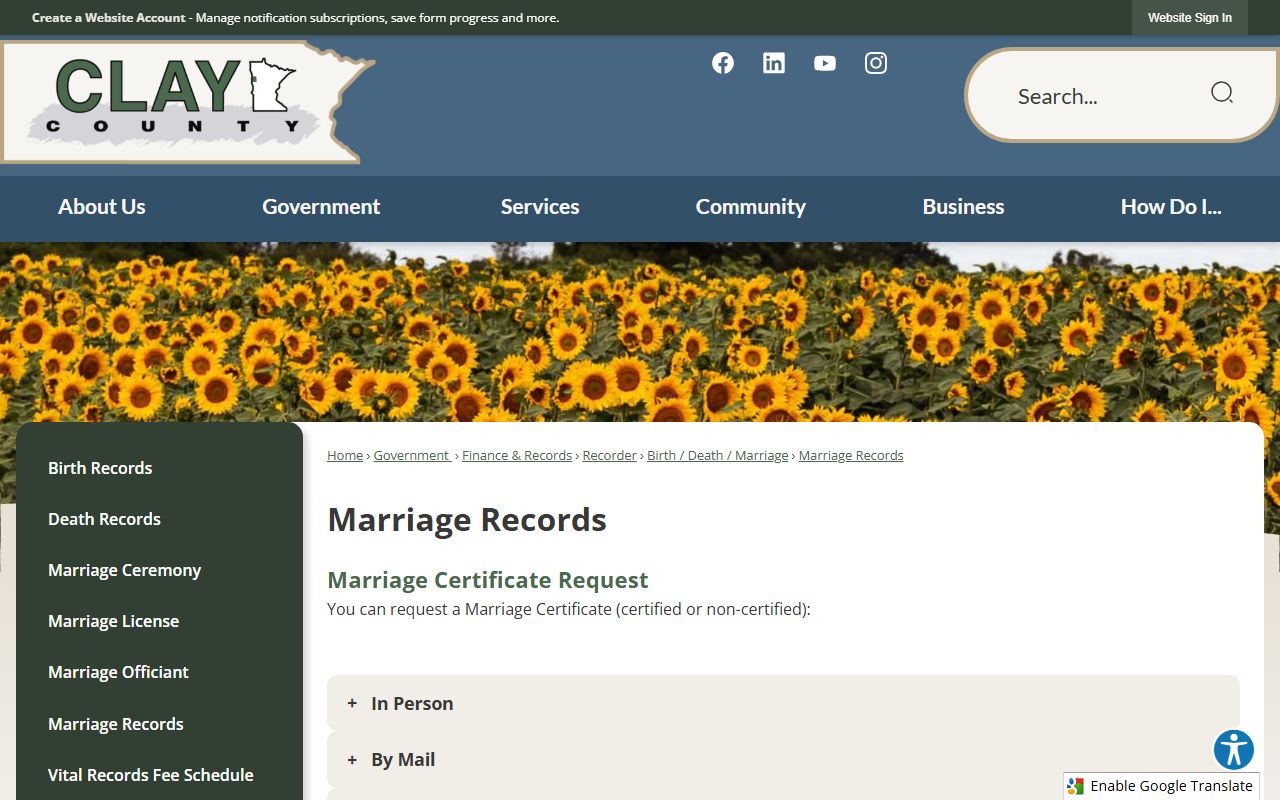Click the Google Translate logo icon
Viewport: 1280px width, 800px height.
point(1076,786)
